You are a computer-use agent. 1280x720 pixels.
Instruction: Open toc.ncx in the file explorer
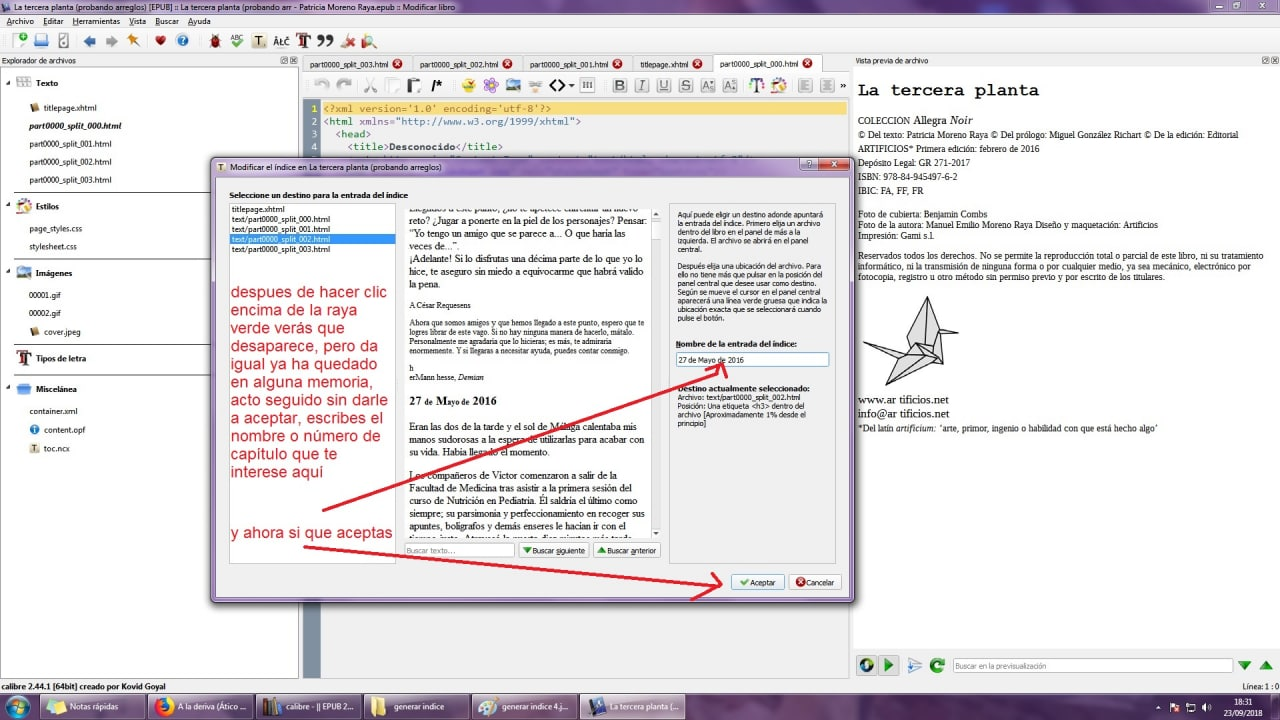point(56,449)
